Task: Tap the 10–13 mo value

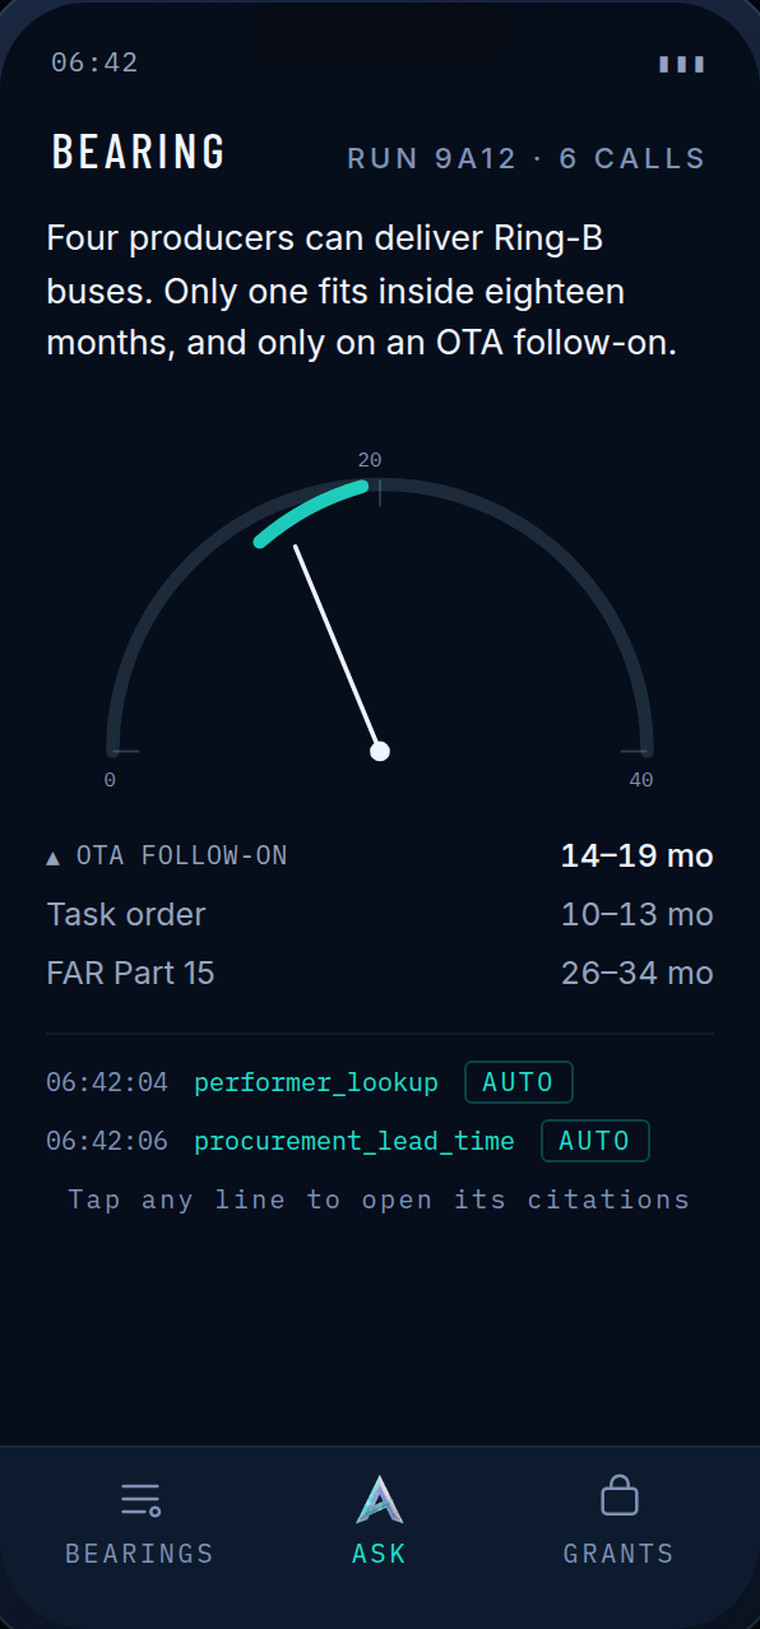Action: (x=637, y=914)
